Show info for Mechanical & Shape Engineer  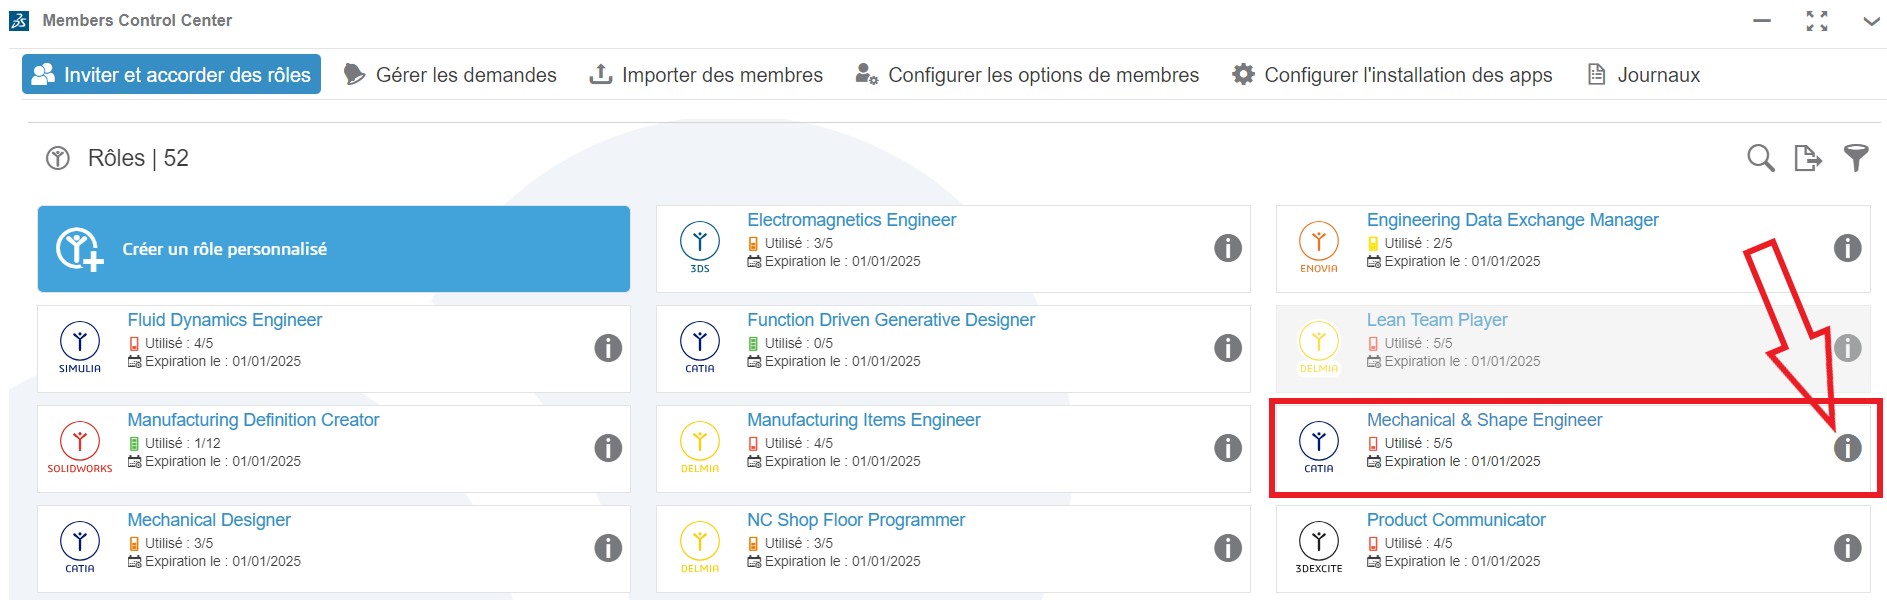click(x=1847, y=448)
